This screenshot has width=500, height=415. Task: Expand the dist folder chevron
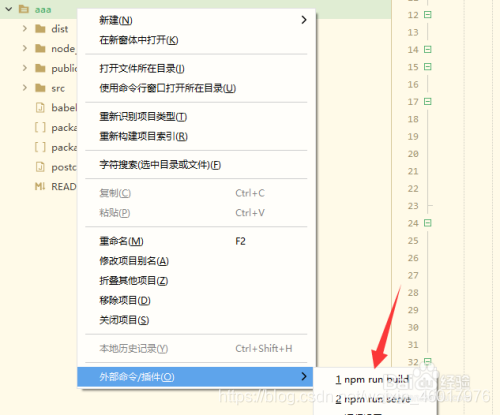[25, 29]
